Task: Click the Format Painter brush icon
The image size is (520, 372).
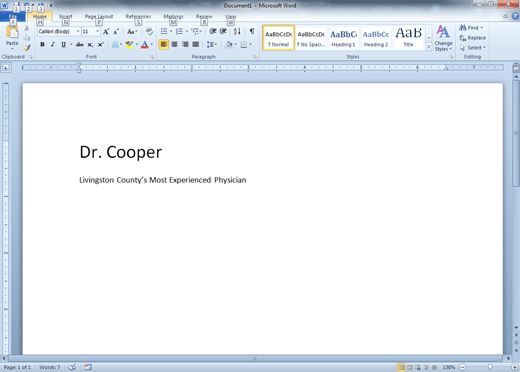Action: click(27, 48)
